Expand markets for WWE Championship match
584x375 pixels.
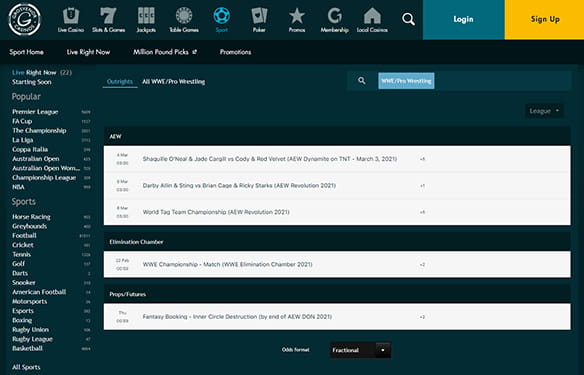click(x=422, y=264)
